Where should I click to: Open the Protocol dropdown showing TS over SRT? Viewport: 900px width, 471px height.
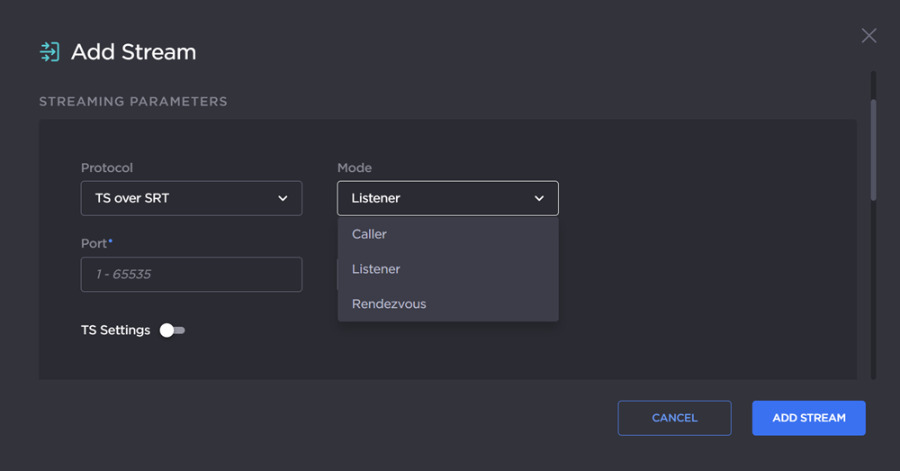coord(191,198)
